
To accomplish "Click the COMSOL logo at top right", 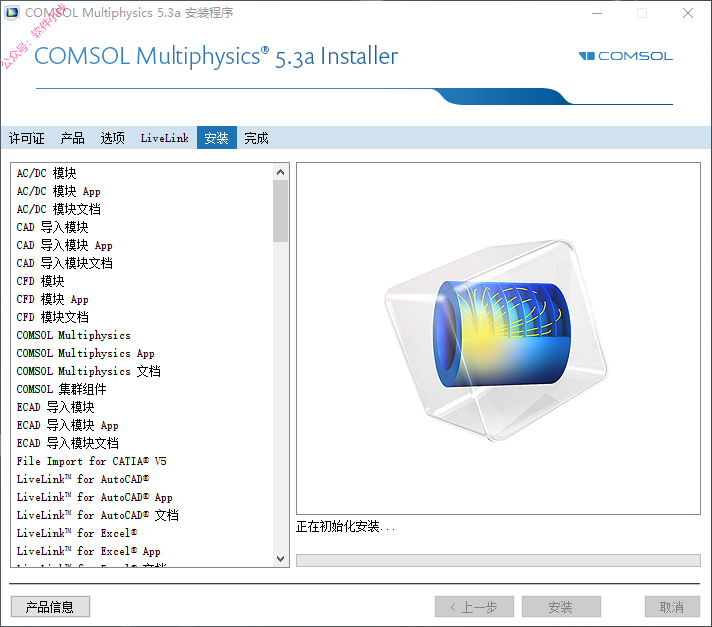I will pos(625,56).
